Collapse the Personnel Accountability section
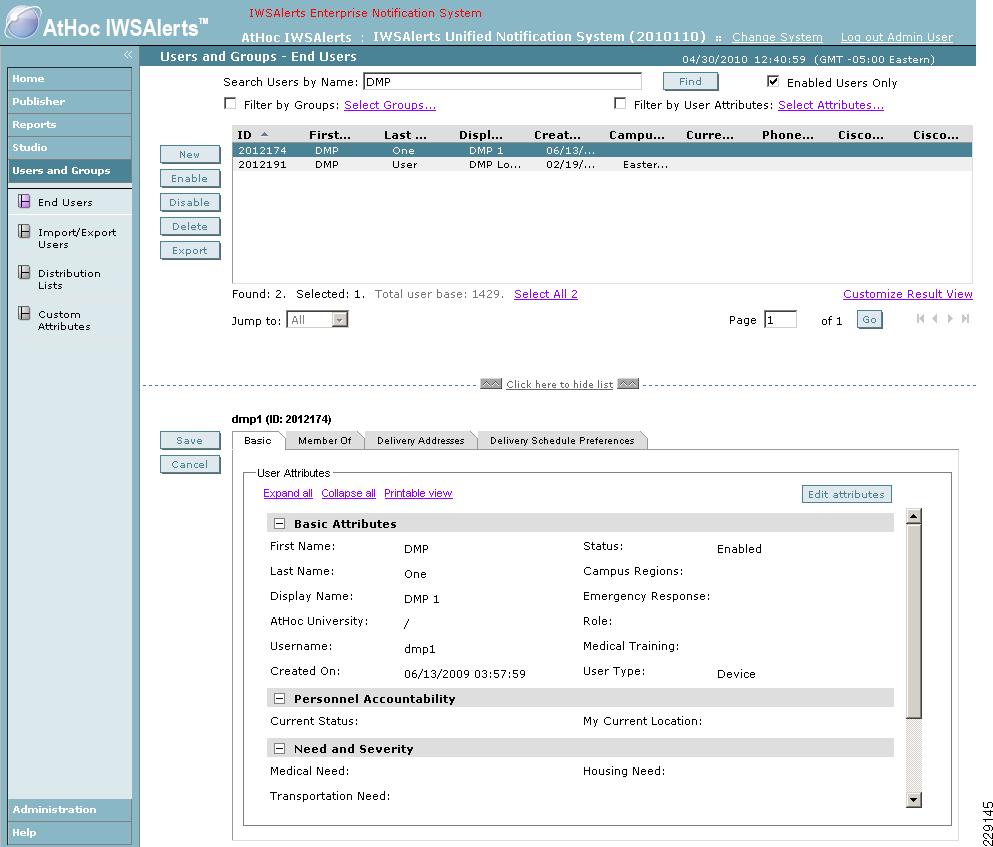The height and width of the screenshot is (847, 993). click(279, 699)
